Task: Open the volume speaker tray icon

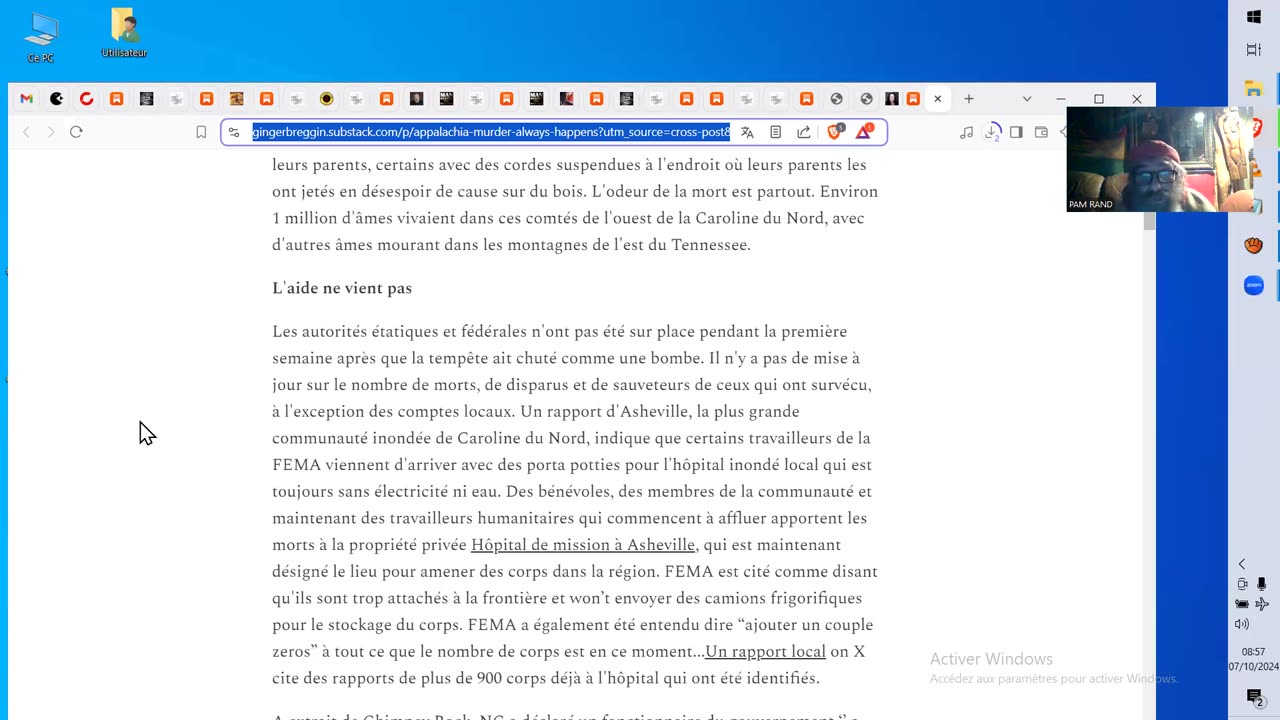Action: pyautogui.click(x=1242, y=624)
